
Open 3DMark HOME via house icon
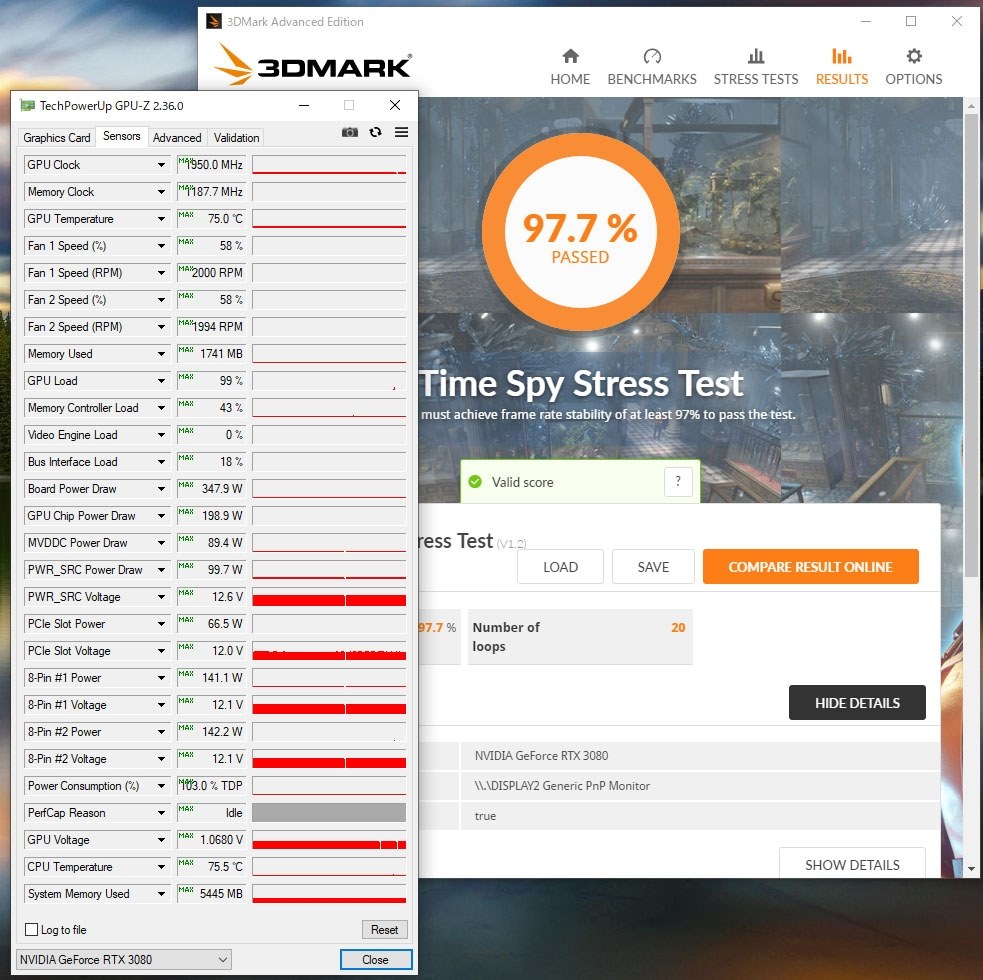[x=570, y=56]
